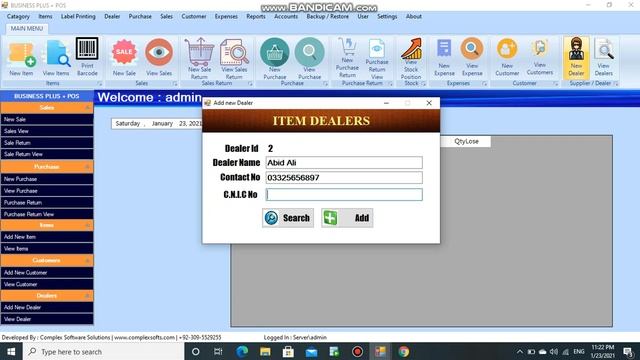Open View Sales Return icon

pyautogui.click(x=234, y=58)
